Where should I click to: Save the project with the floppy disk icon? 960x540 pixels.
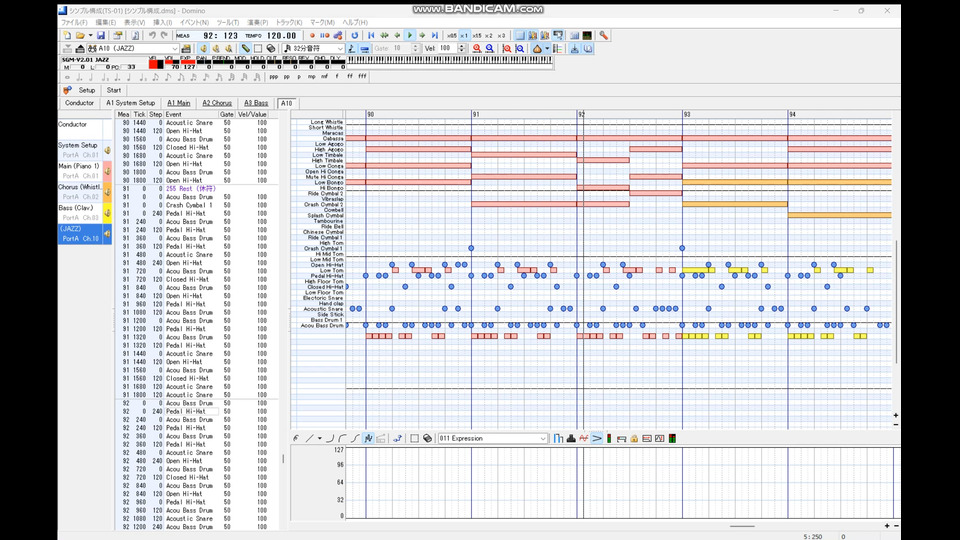(101, 36)
